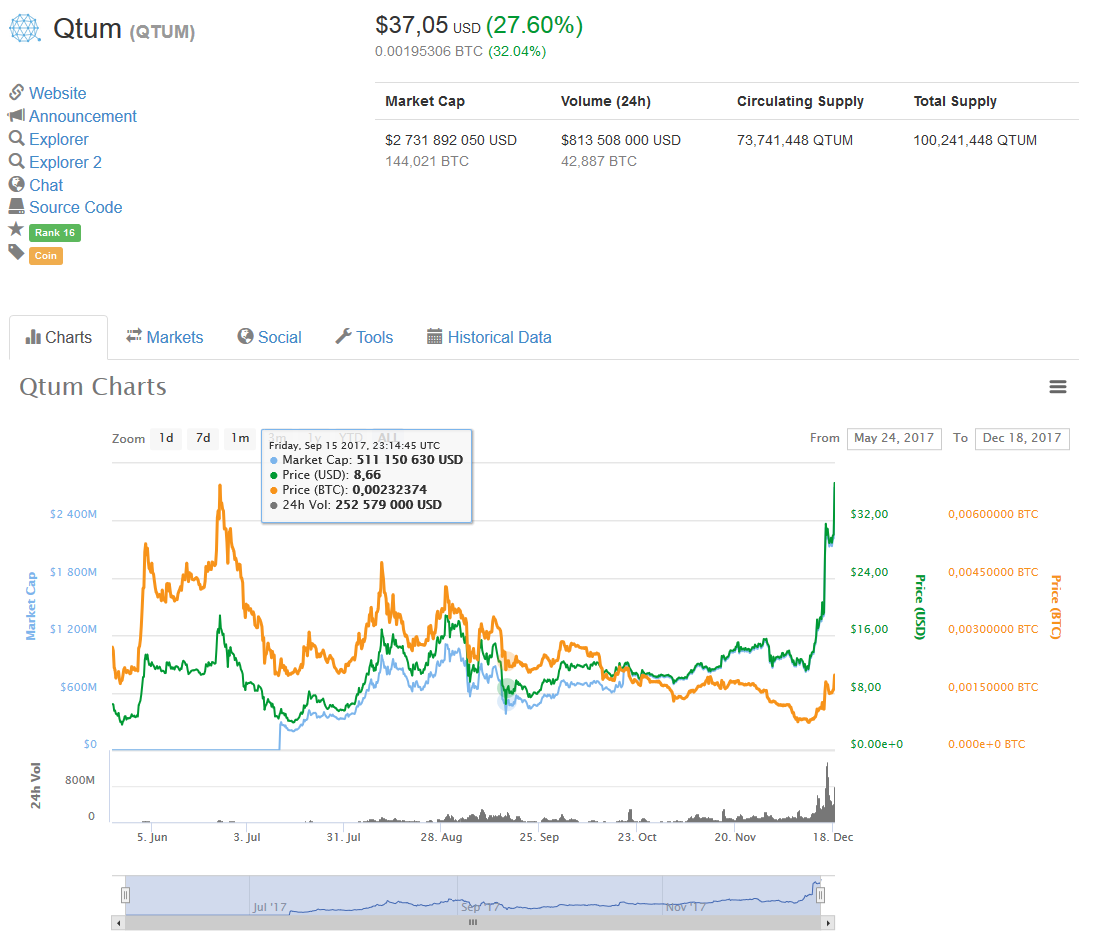The height and width of the screenshot is (944, 1104).
Task: Click the orange Coin tag badge
Action: (46, 256)
